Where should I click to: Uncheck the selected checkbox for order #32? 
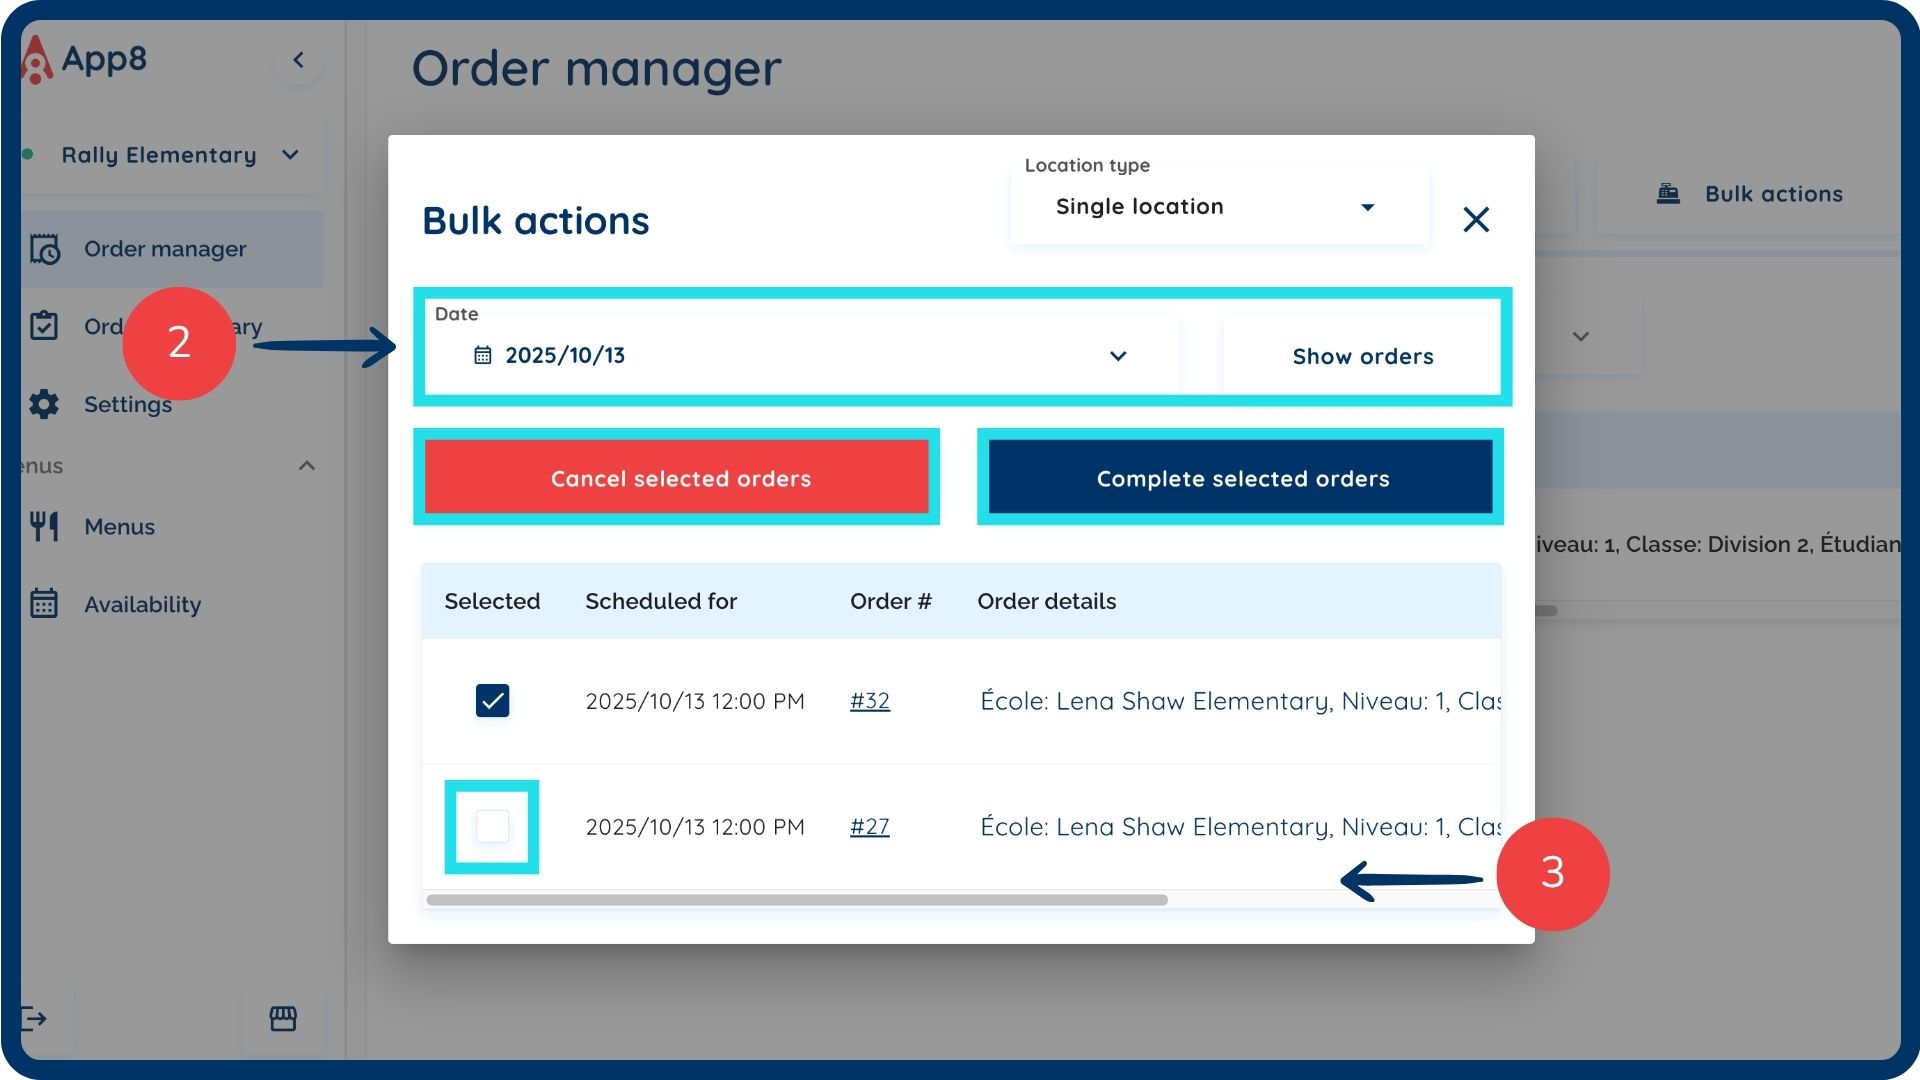tap(492, 700)
